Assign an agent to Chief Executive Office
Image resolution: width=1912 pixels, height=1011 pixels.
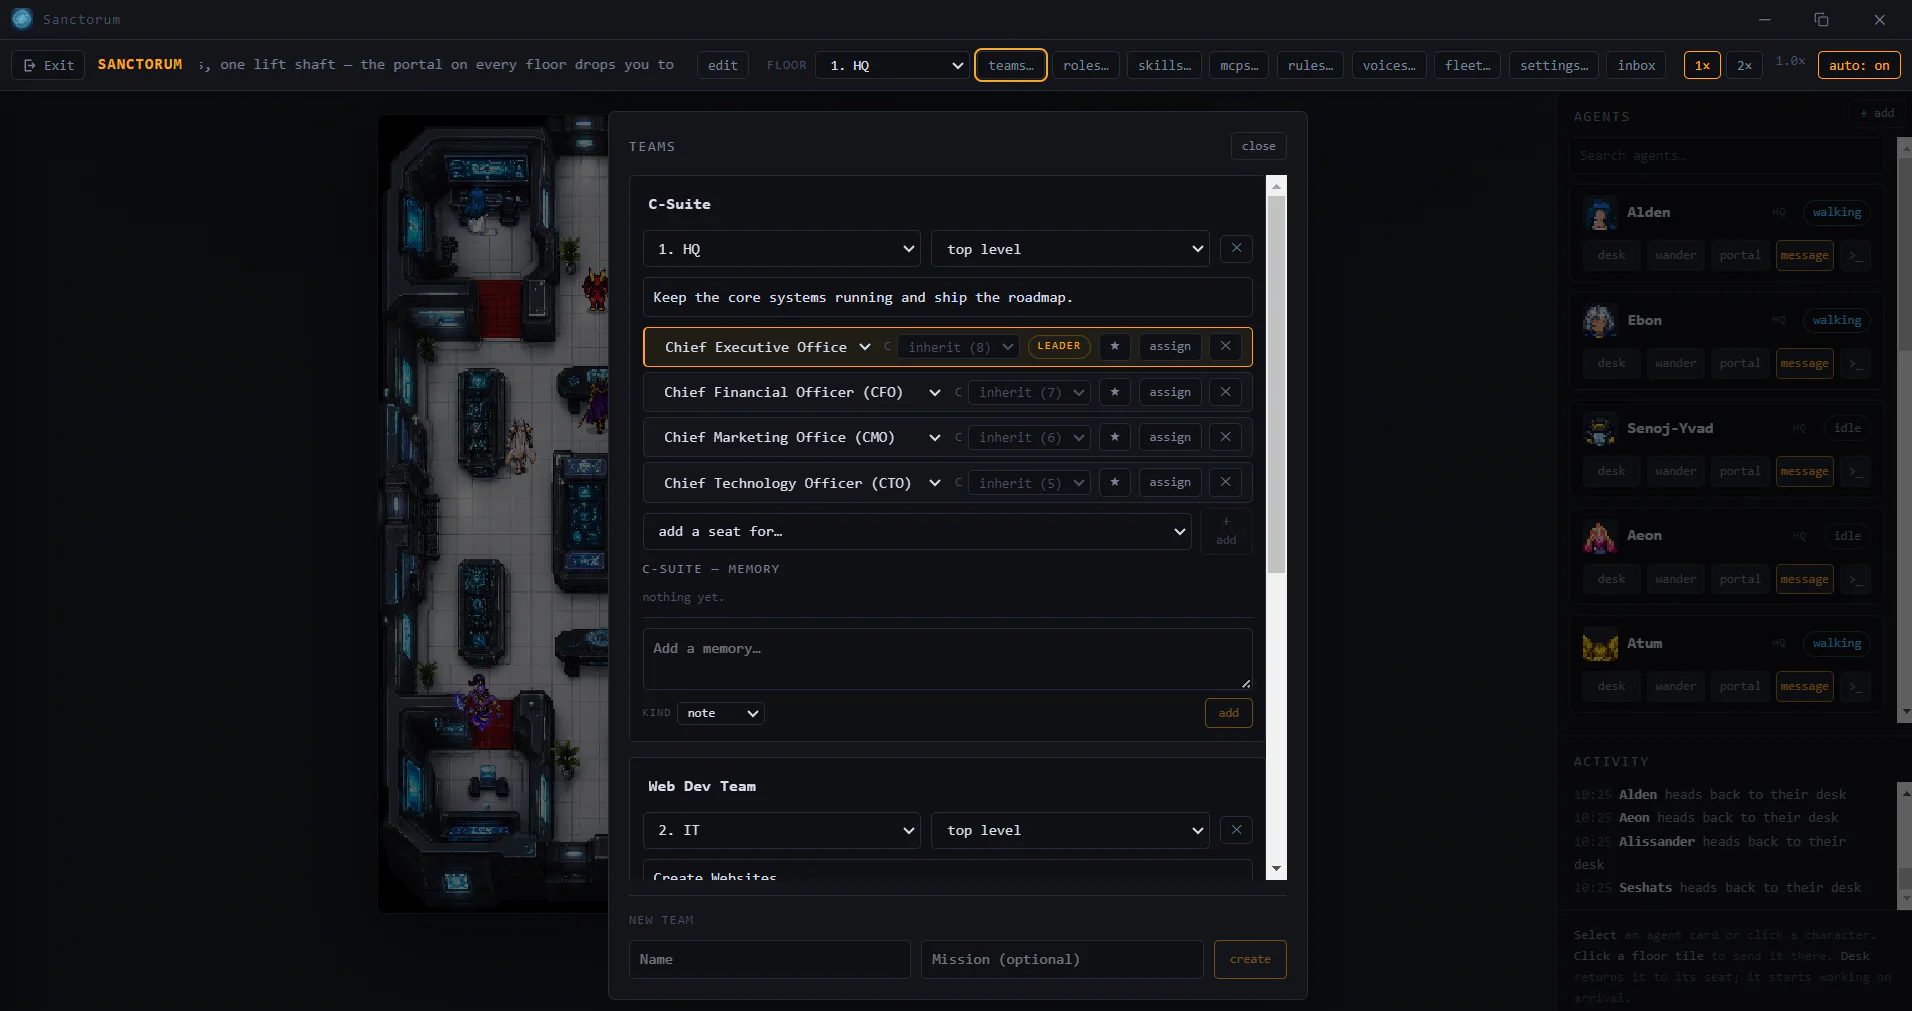[x=1170, y=346]
